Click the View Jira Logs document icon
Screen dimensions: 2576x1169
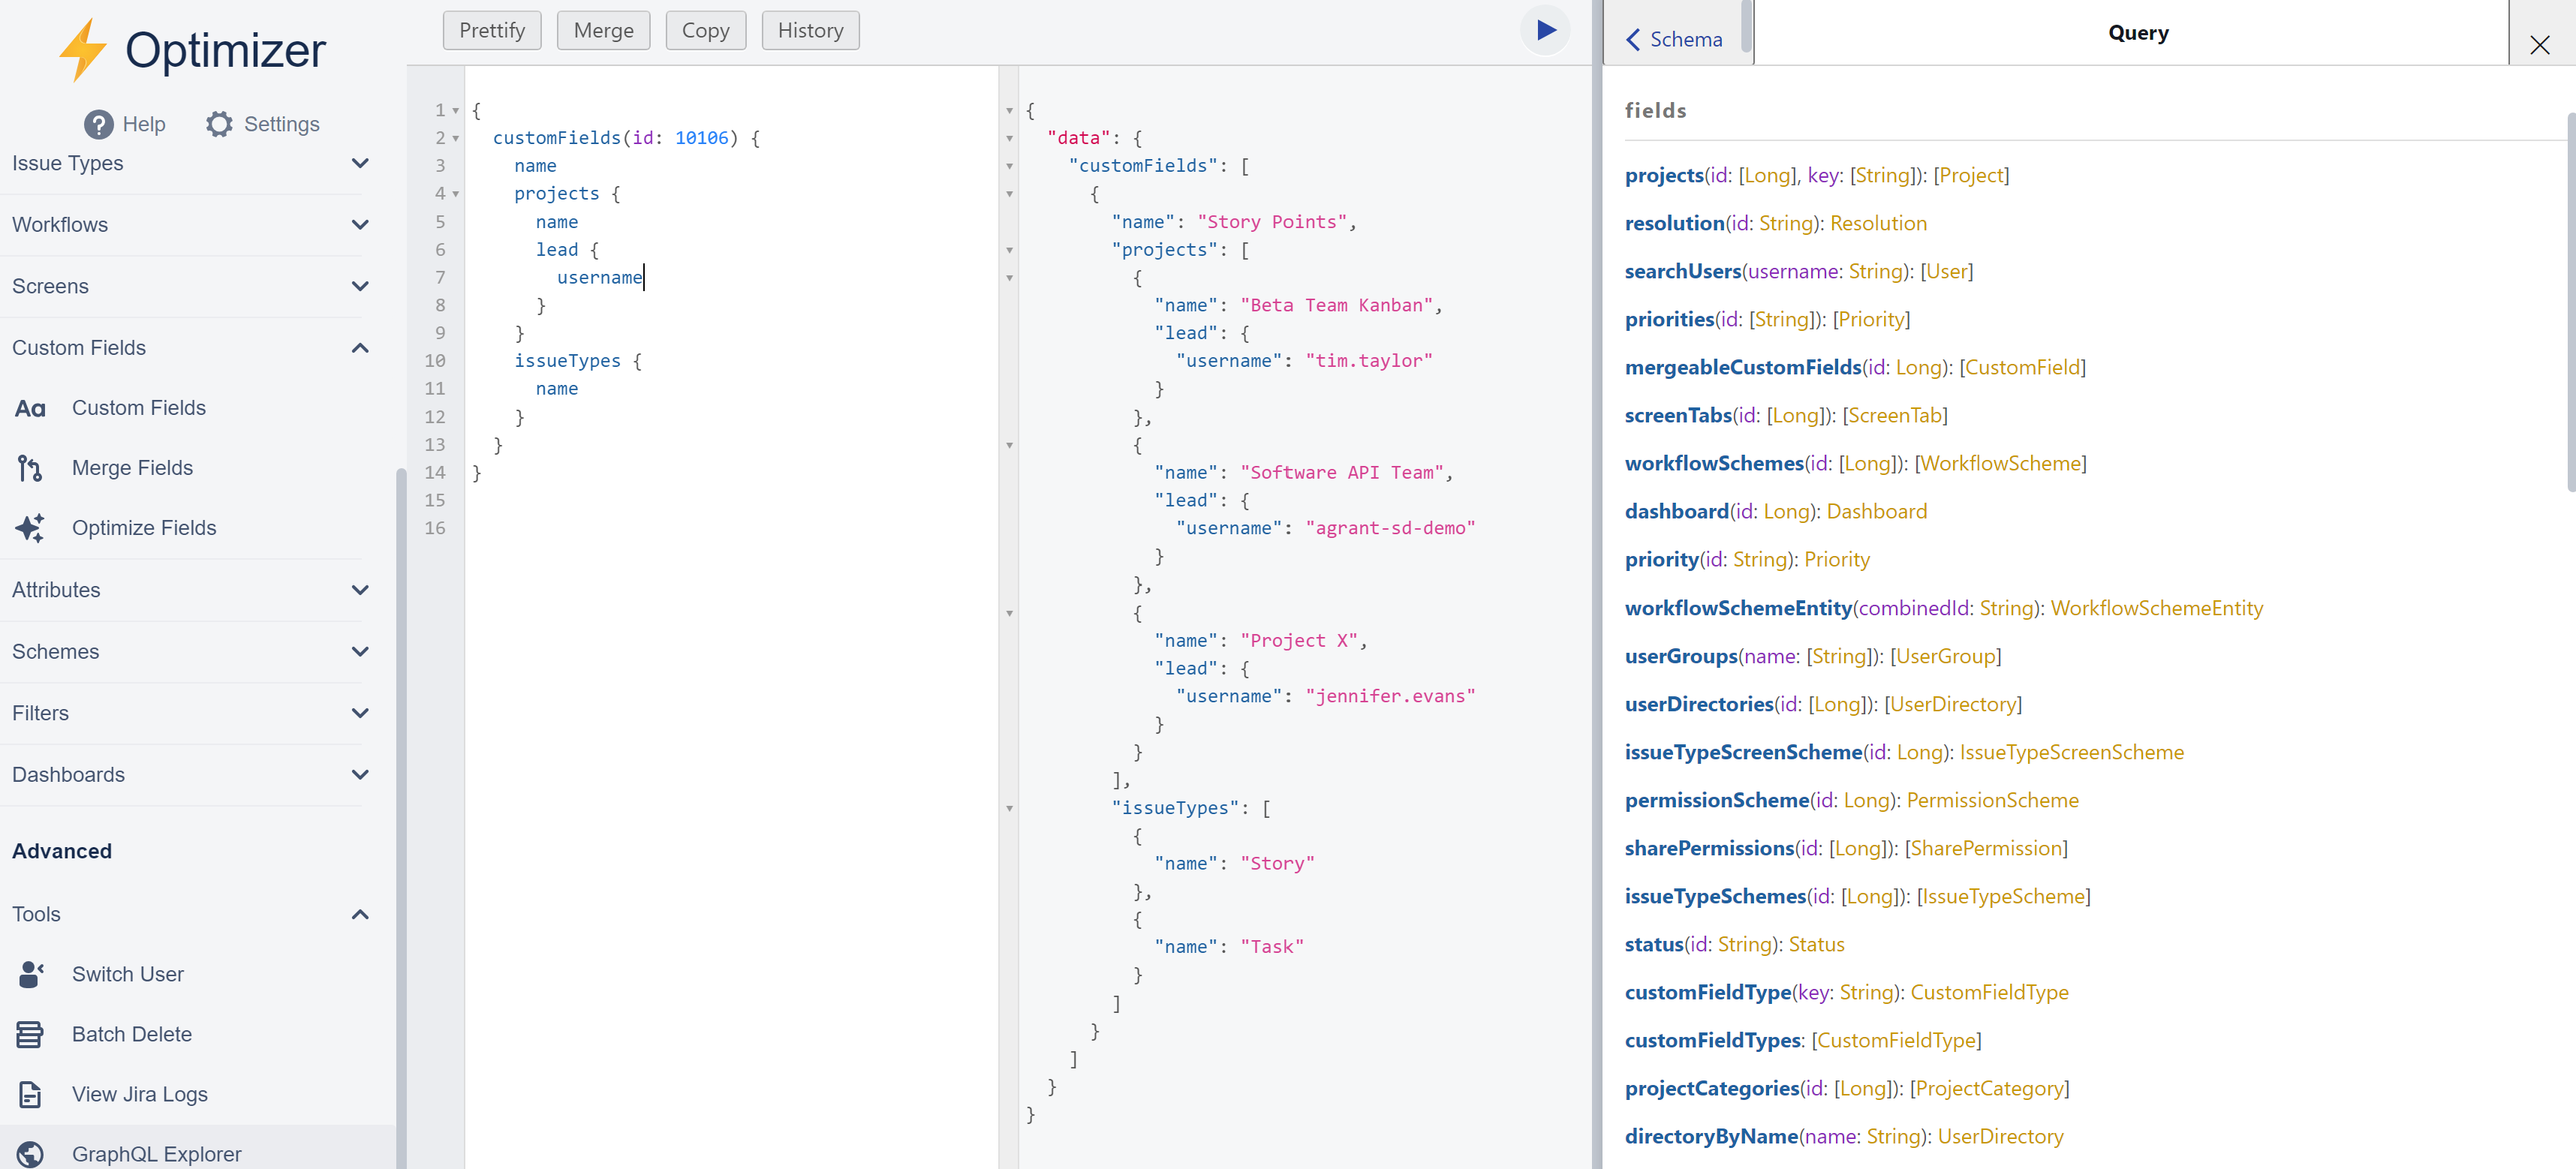click(x=29, y=1094)
